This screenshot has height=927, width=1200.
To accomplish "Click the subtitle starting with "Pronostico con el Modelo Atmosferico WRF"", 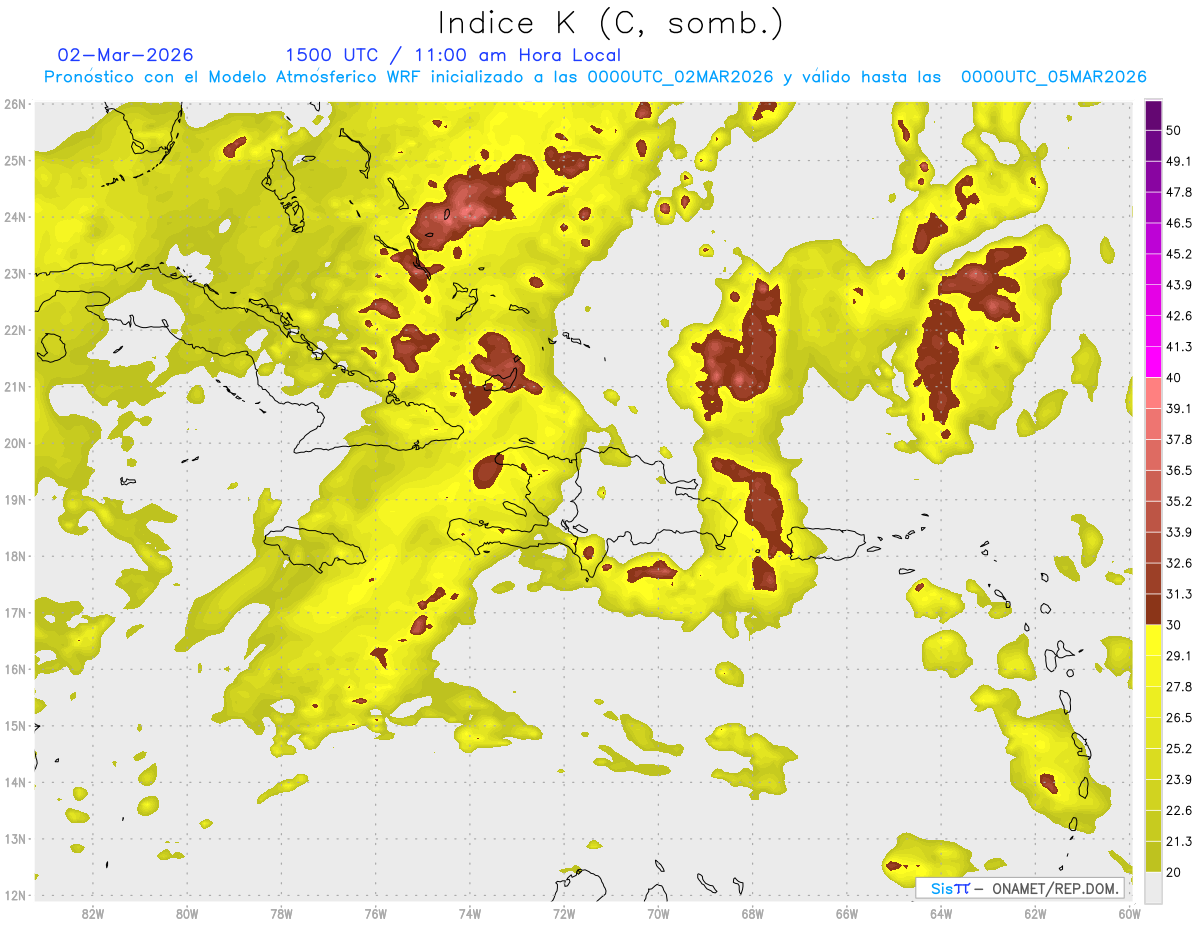I will pyautogui.click(x=595, y=77).
